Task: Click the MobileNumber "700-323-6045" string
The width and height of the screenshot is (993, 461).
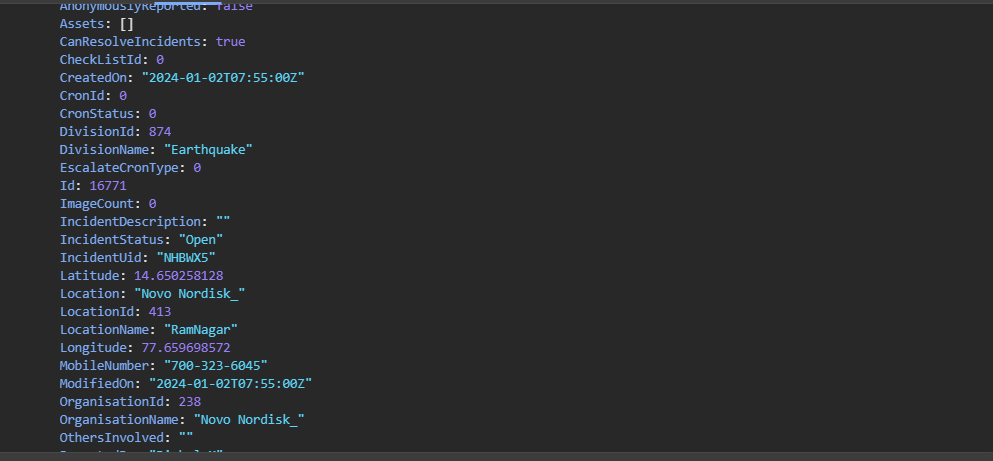Action: [211, 365]
